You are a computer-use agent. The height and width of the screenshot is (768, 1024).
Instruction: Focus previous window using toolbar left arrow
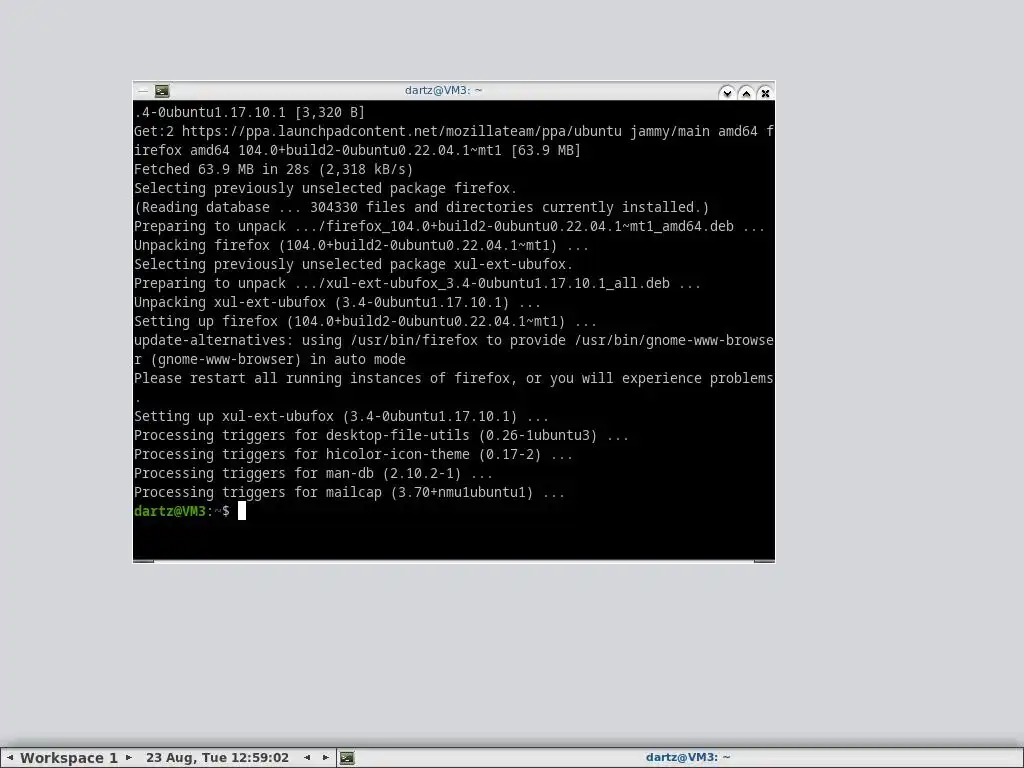point(307,758)
